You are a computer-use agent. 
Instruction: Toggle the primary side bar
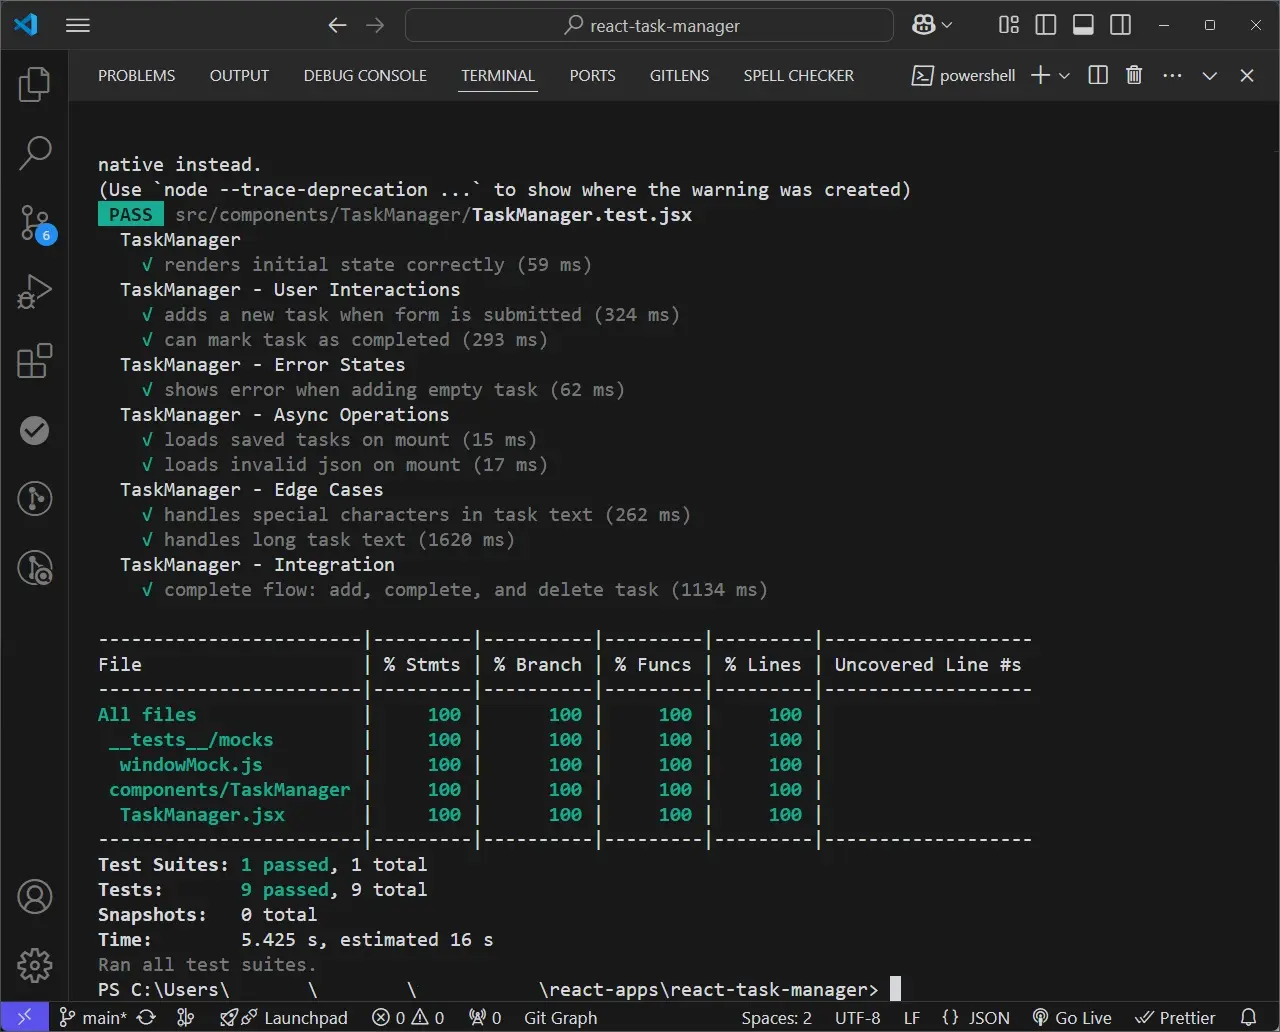pos(1046,25)
